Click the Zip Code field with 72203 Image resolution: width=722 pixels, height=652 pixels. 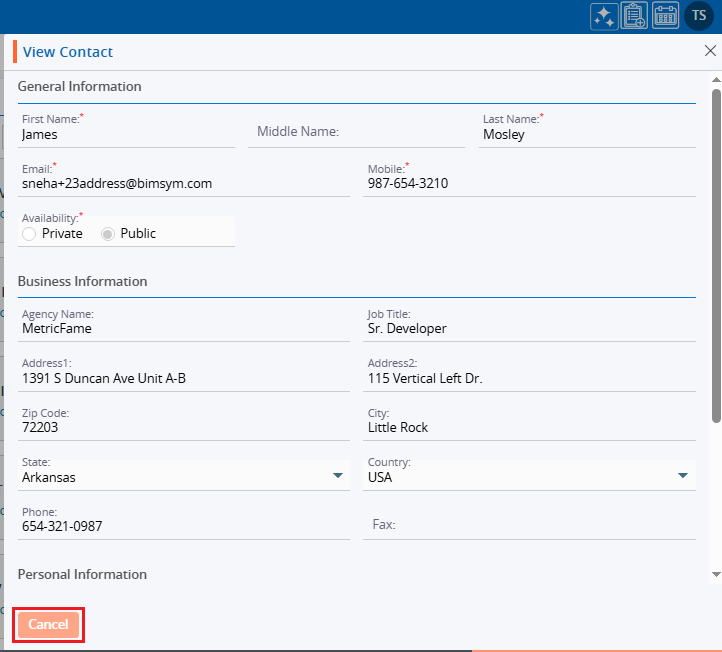[184, 427]
